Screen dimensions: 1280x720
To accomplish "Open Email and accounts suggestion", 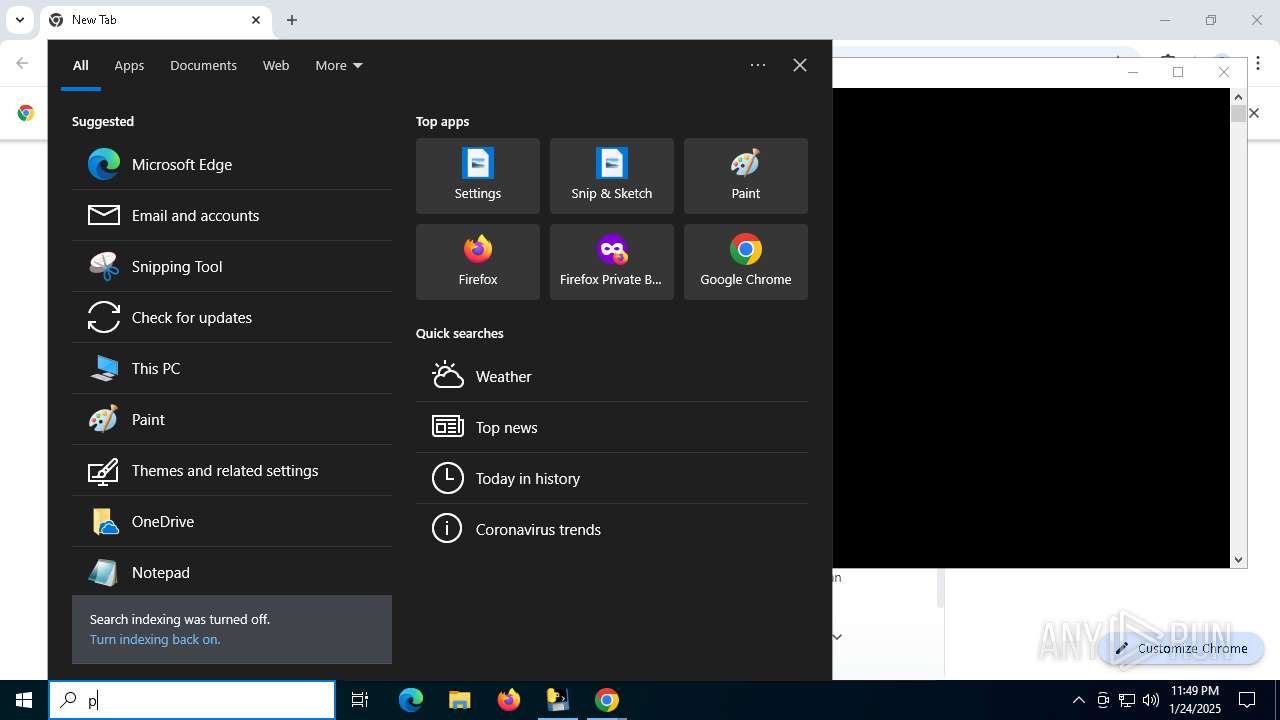I will pos(232,215).
